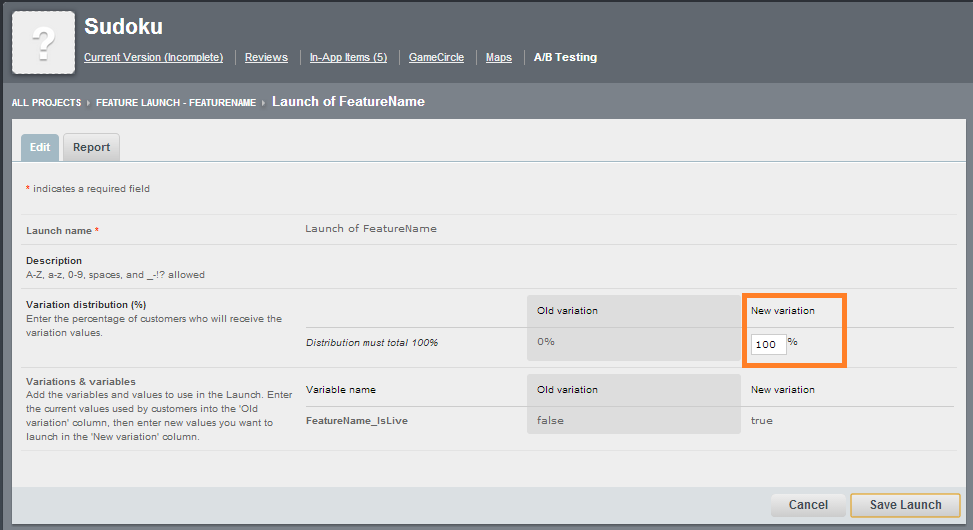Click the New variation percentage input field
Screen dimensions: 973x530
pos(768,344)
